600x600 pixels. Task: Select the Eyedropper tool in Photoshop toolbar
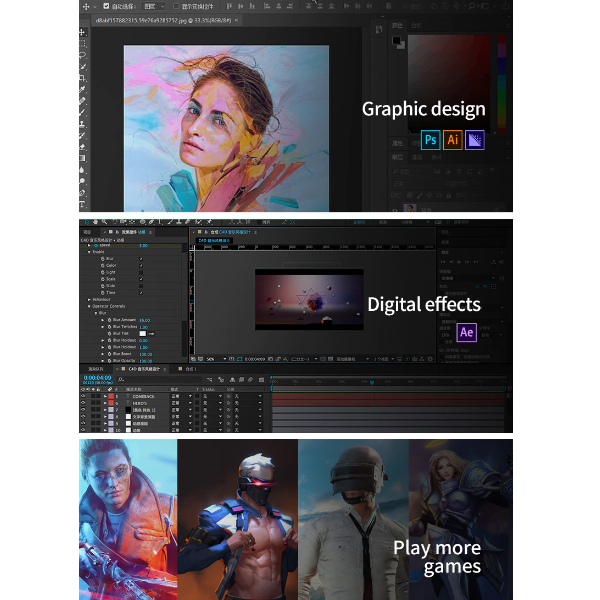pyautogui.click(x=83, y=89)
